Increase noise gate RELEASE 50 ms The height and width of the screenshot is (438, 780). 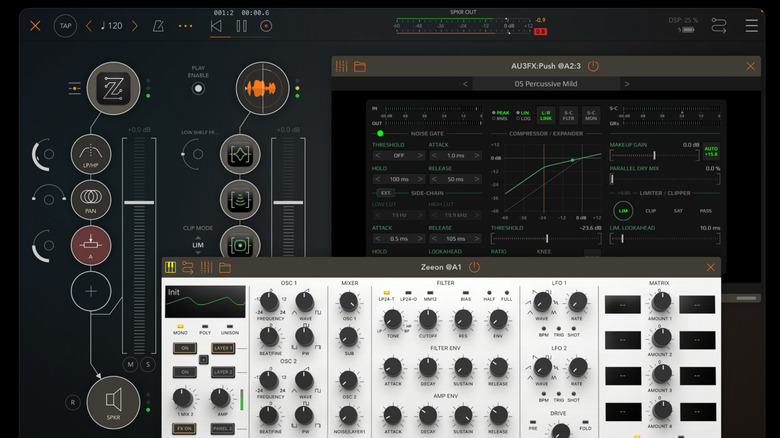point(476,179)
